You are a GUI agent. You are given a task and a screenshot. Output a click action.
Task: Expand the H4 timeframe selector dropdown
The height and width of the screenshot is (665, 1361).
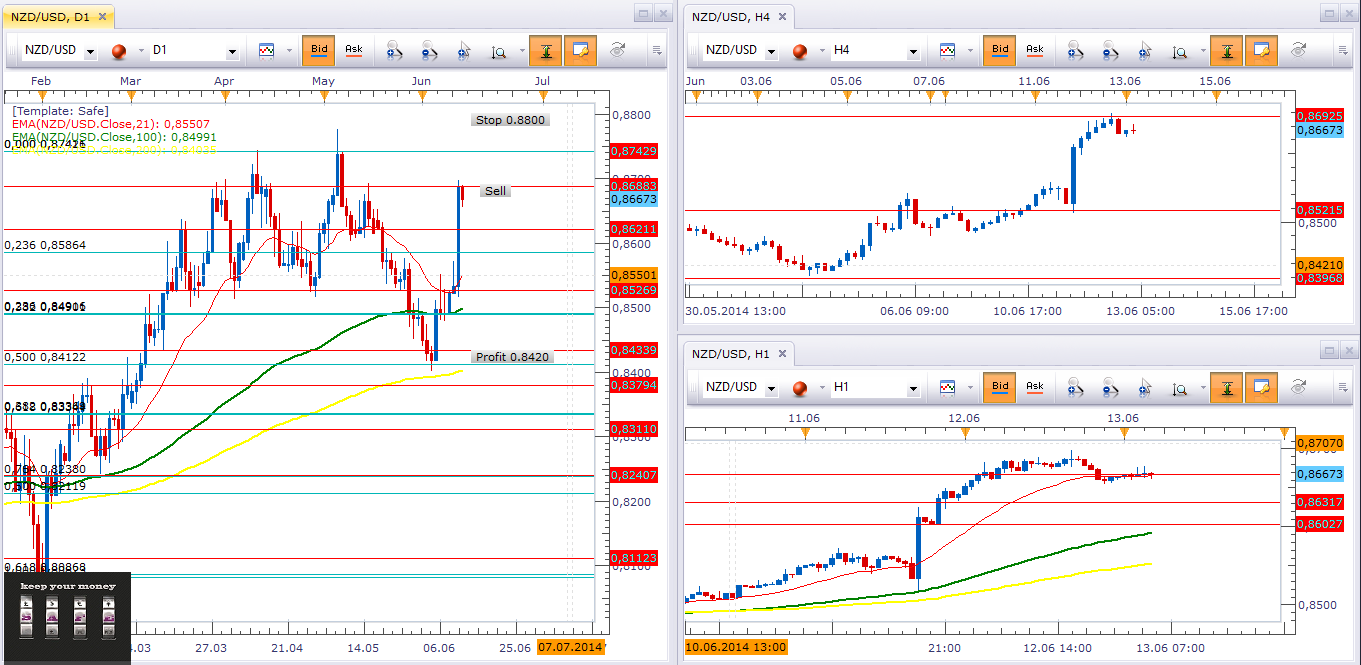912,50
